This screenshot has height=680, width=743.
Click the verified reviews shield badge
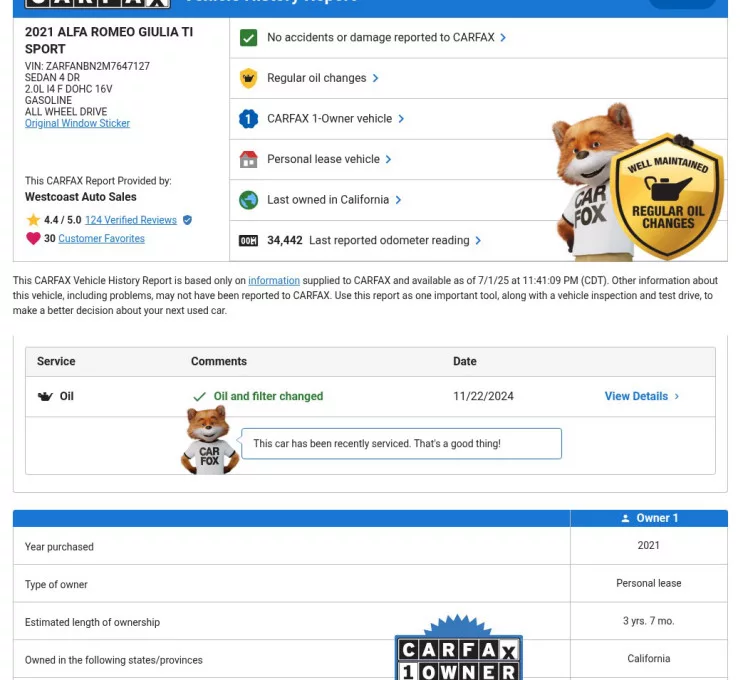click(x=187, y=220)
